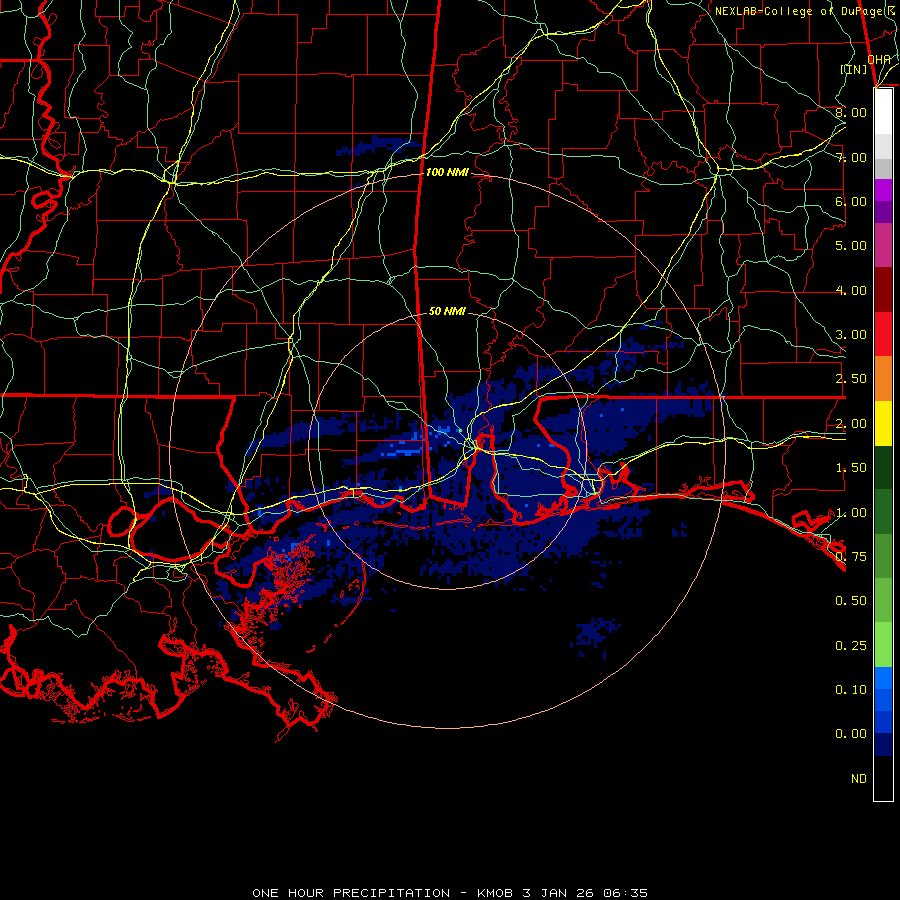Pick the black ND swatch on scale
Screen dimensions: 900x900
(883, 778)
